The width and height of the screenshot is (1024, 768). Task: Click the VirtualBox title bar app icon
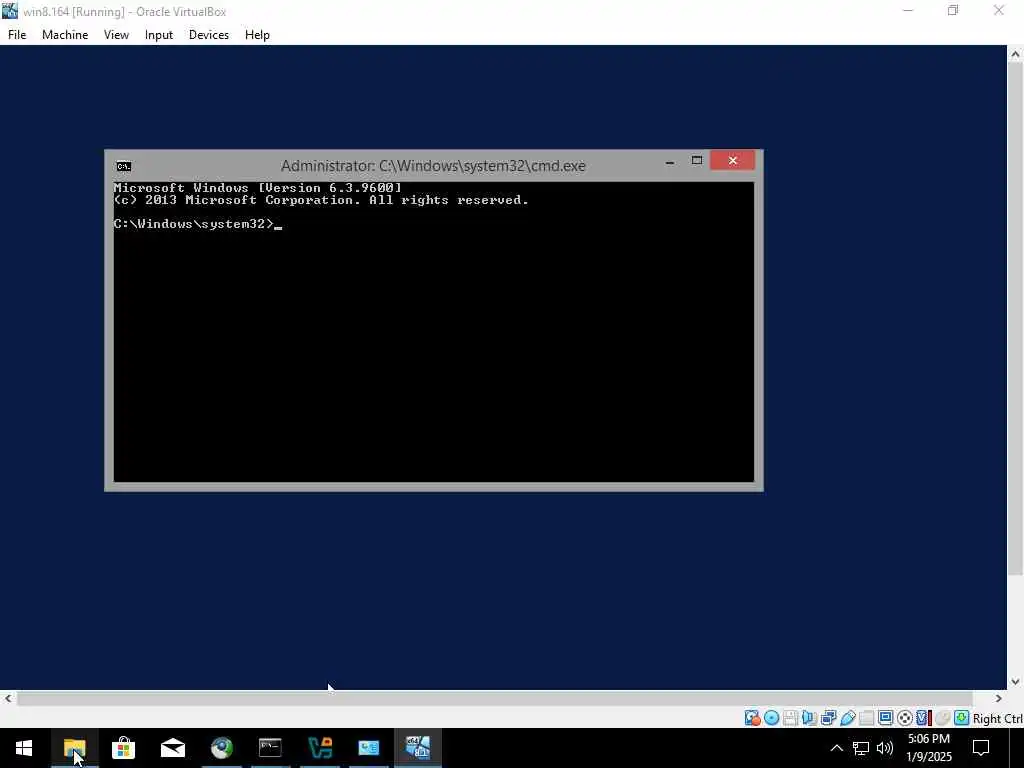click(10, 11)
